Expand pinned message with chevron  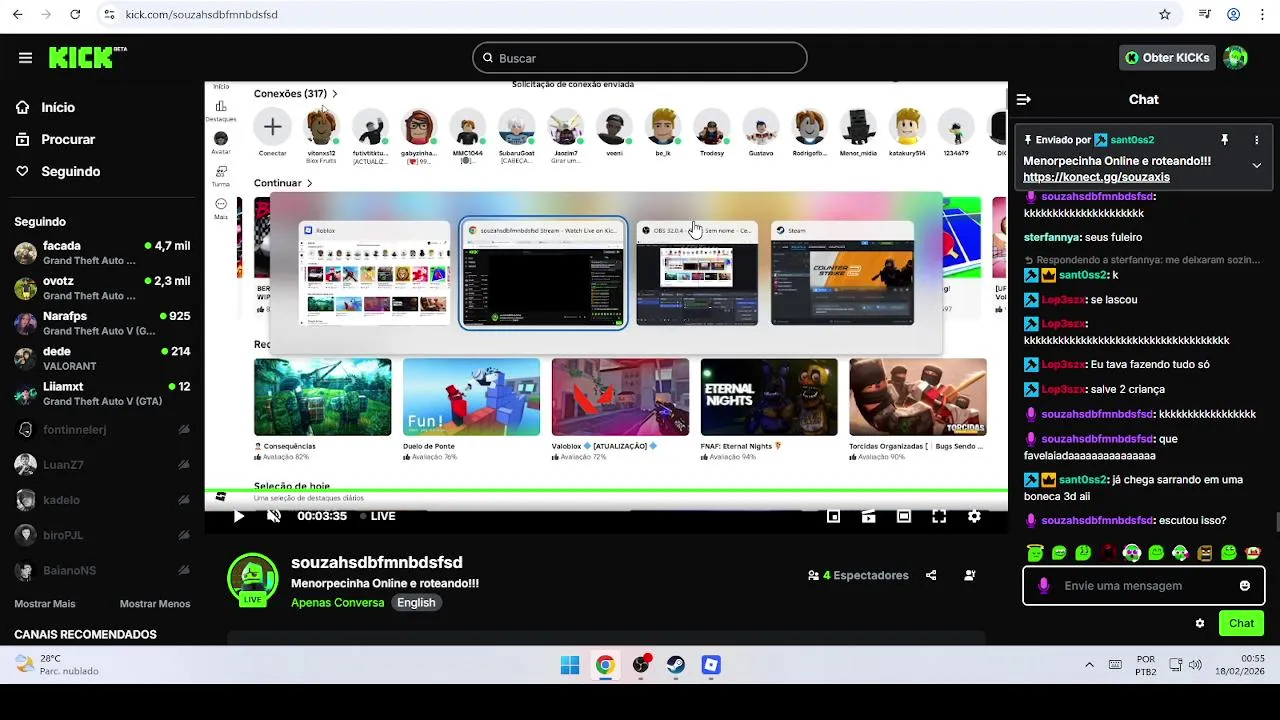pyautogui.click(x=1257, y=165)
